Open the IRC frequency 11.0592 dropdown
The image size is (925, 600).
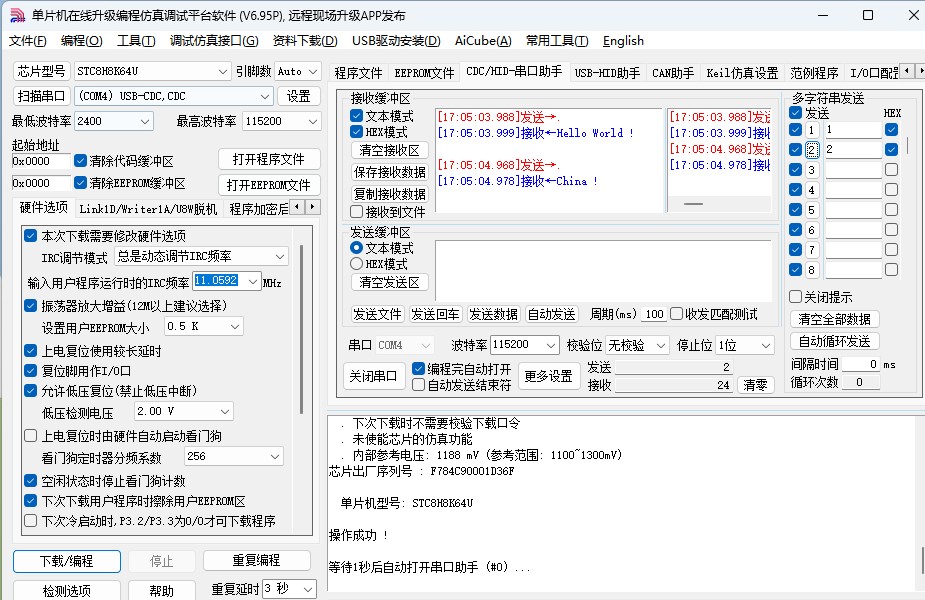[253, 281]
